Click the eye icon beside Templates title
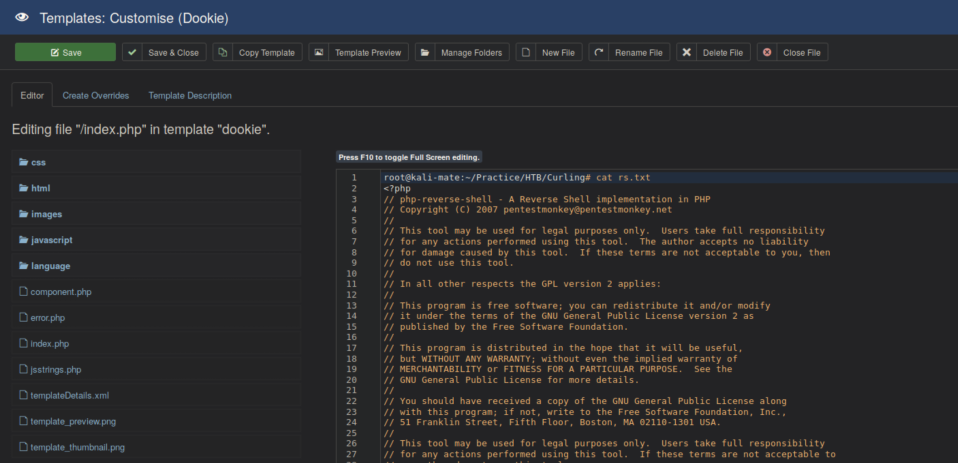The width and height of the screenshot is (958, 463). 20,18
